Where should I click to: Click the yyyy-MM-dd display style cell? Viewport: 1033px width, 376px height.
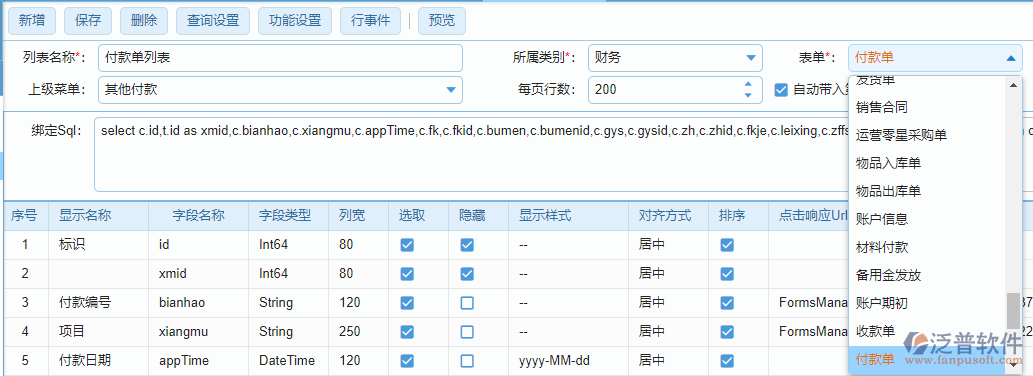(569, 361)
